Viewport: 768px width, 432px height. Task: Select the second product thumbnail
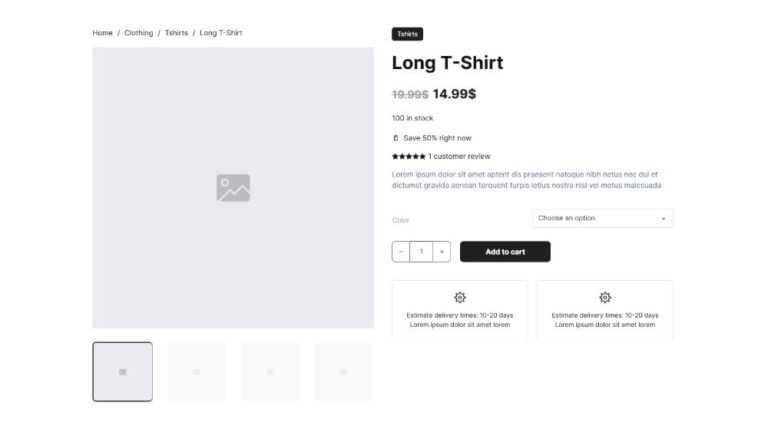(x=196, y=372)
